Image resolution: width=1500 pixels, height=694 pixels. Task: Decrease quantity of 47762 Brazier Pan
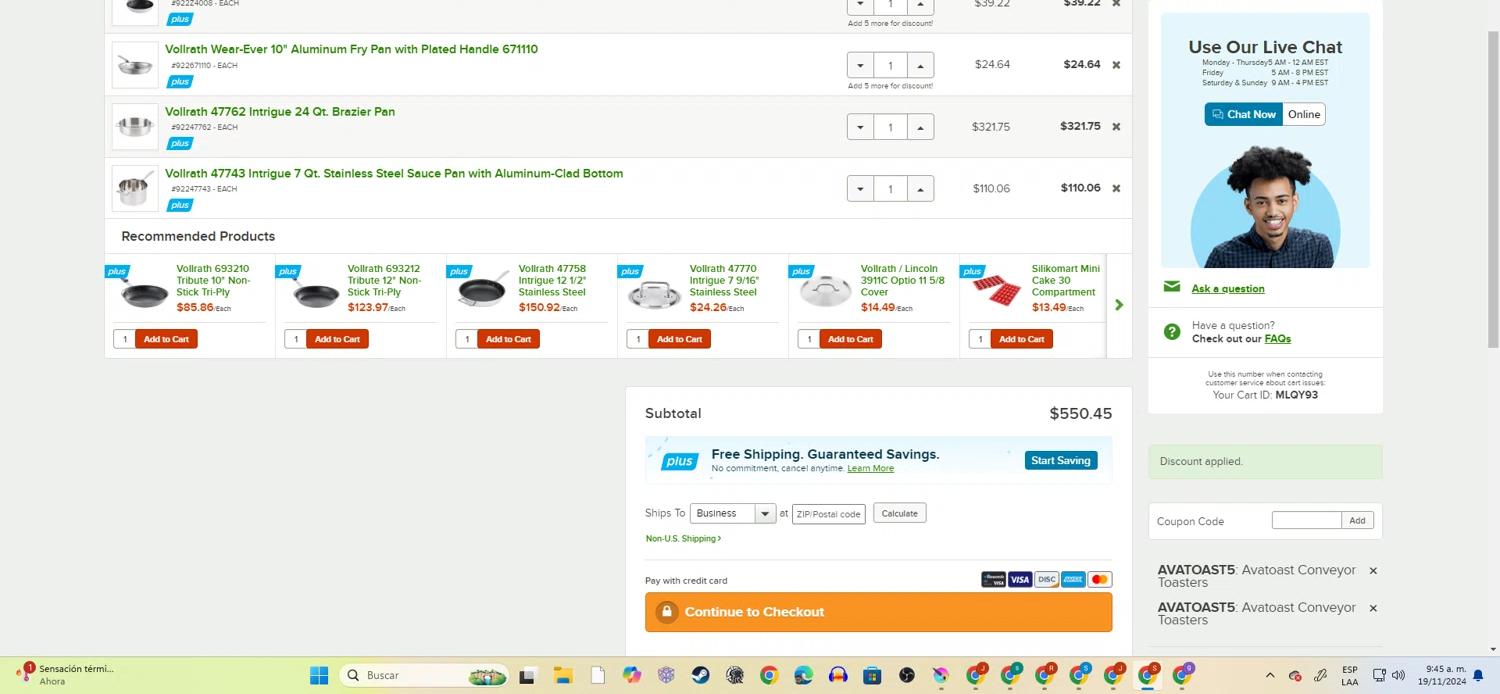(860, 127)
